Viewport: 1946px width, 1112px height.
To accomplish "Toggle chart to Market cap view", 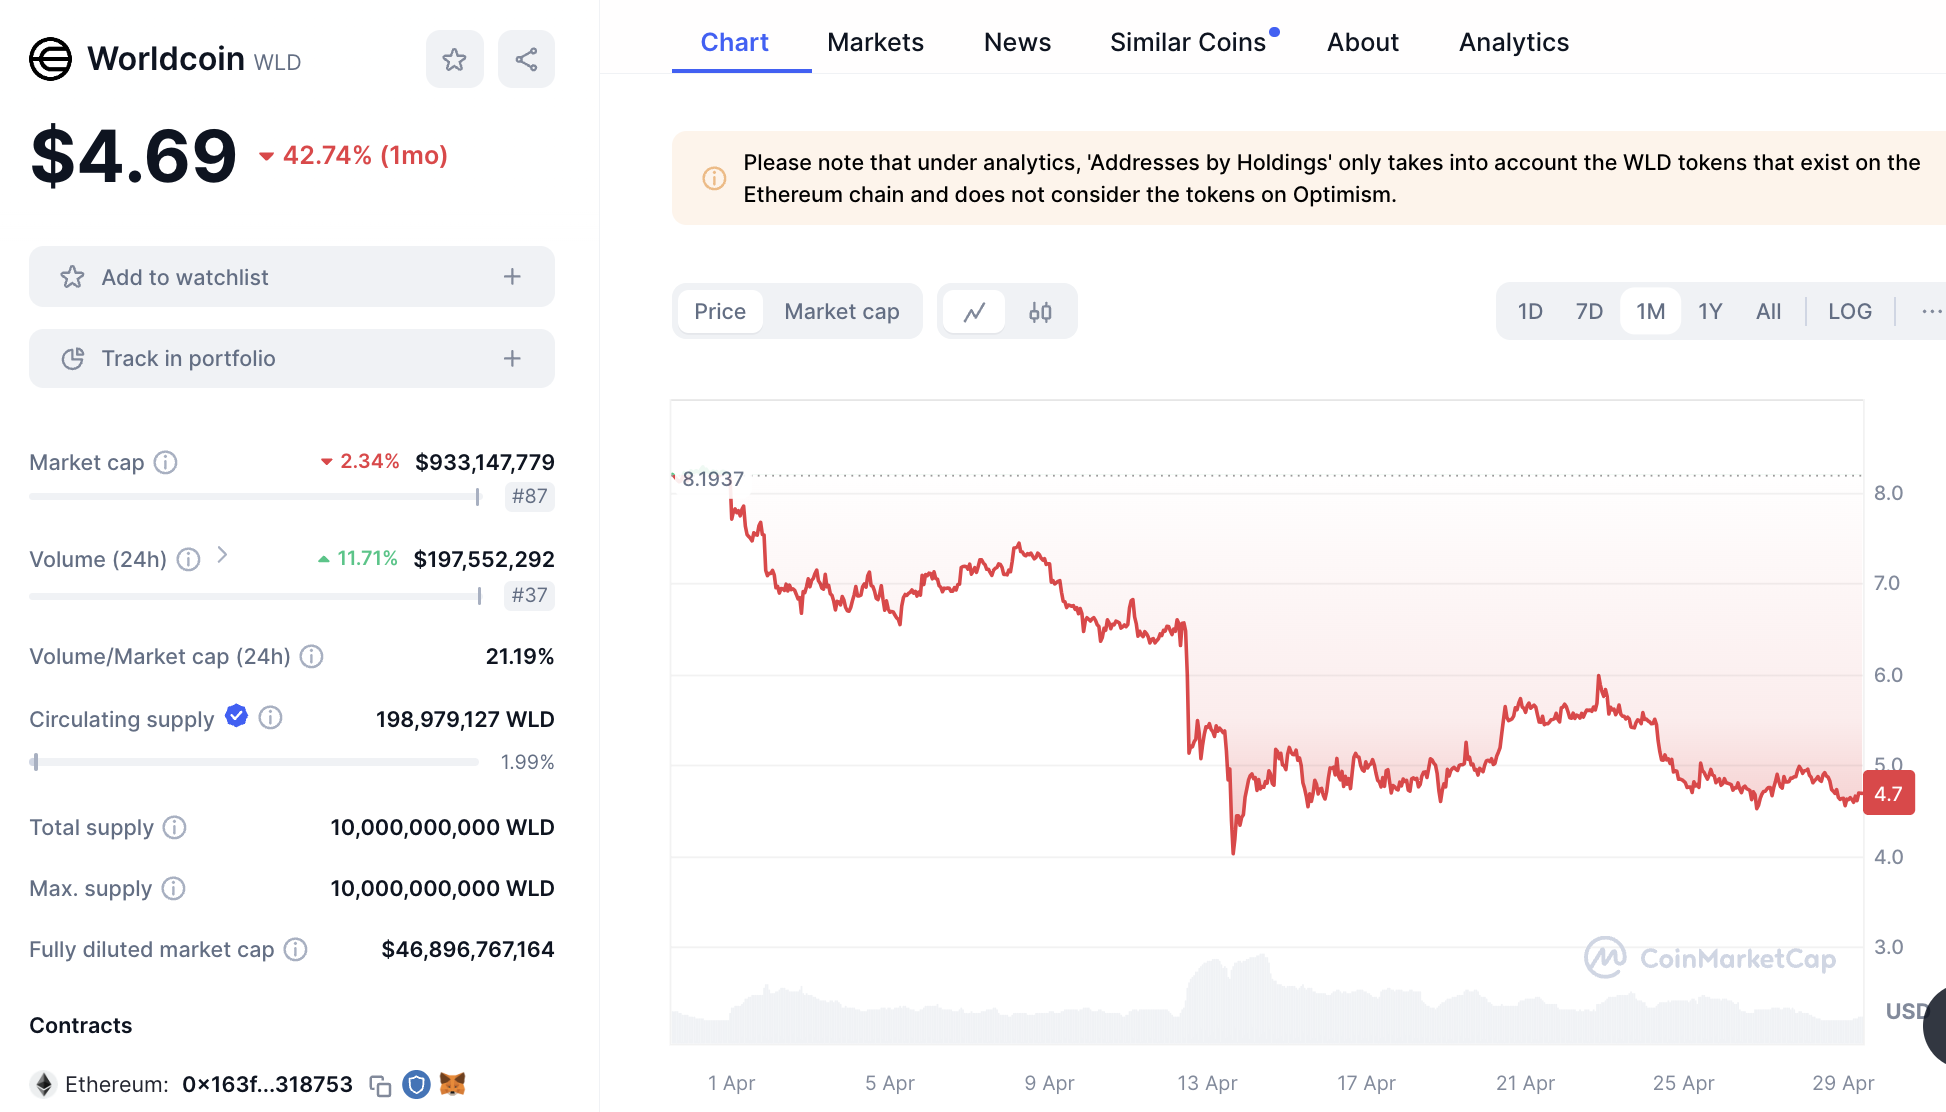I will click(x=841, y=312).
